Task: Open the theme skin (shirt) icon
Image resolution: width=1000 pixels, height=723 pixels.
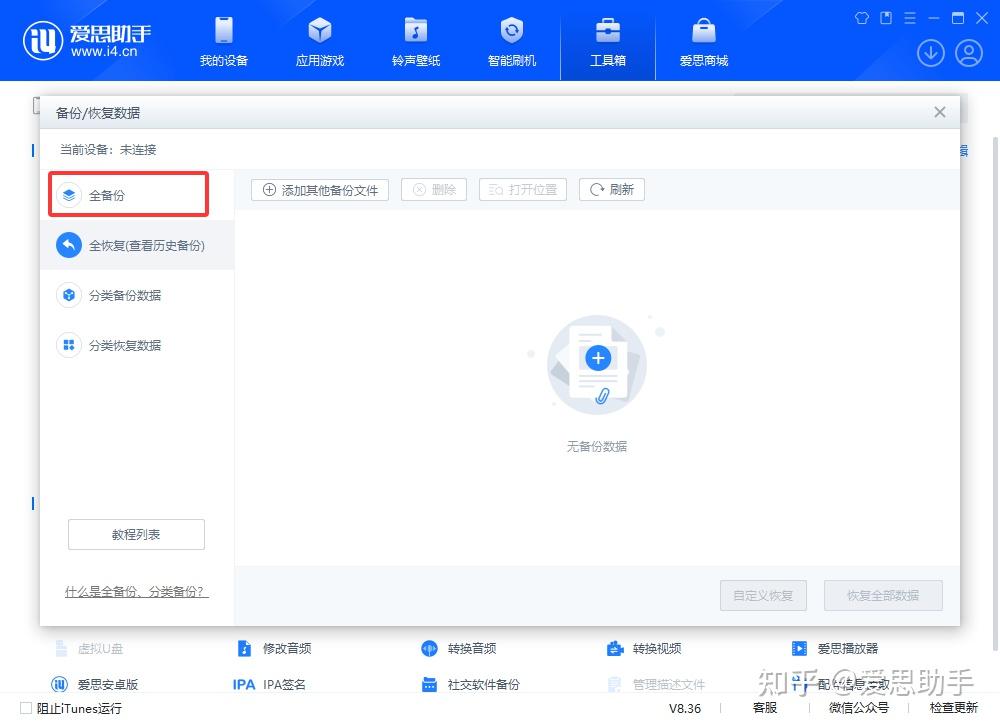Action: [861, 17]
